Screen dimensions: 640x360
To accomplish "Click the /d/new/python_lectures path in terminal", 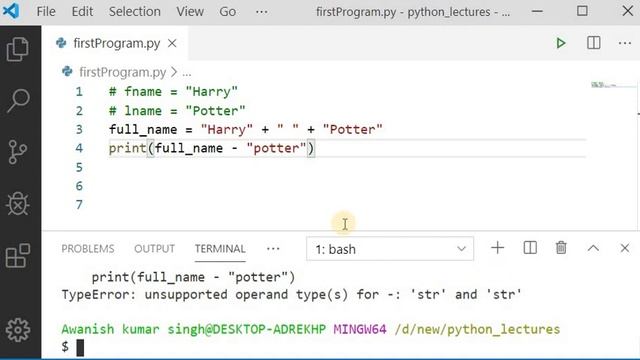I will [477, 329].
